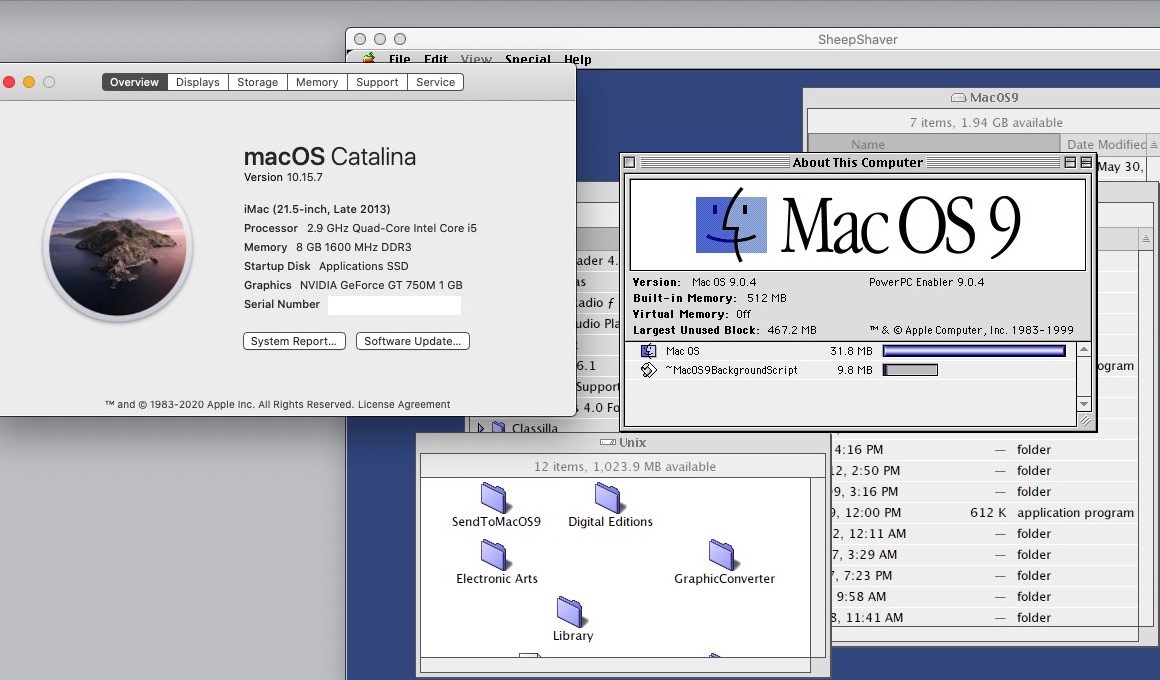Click scroll up arrow in About This Computer
The width and height of the screenshot is (1160, 680).
(x=1084, y=349)
